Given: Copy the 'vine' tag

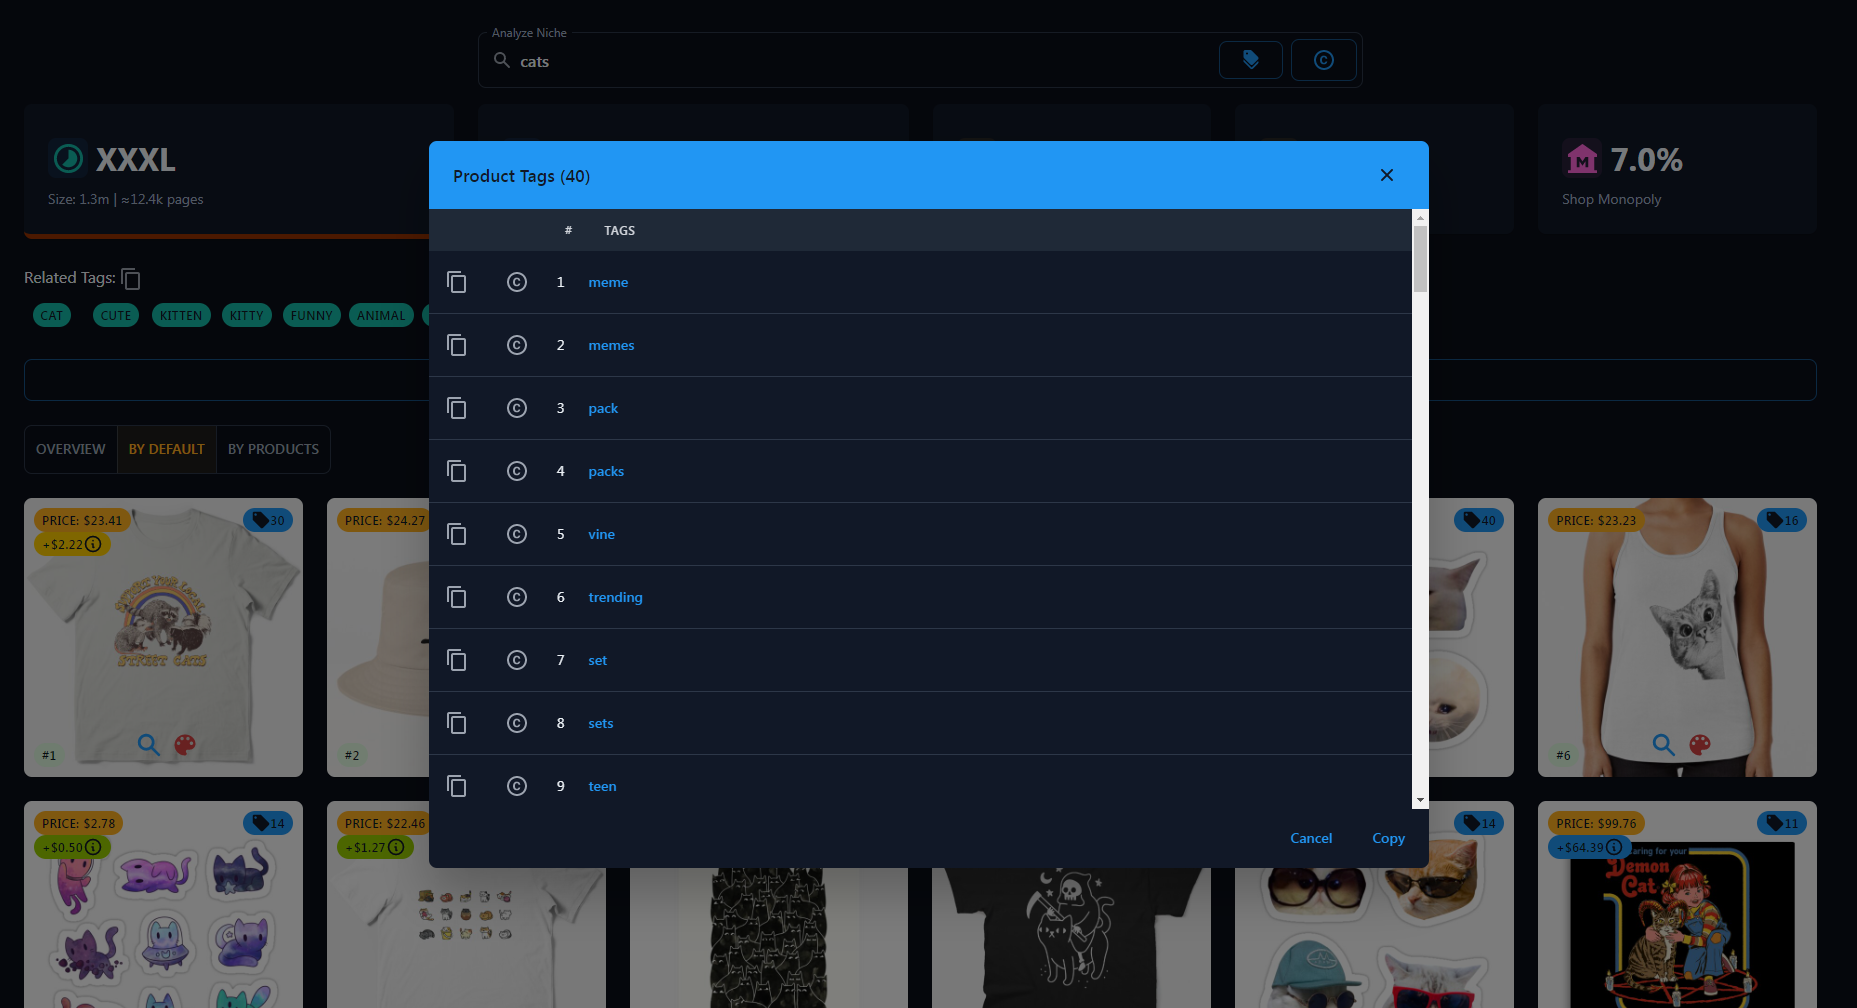Looking at the screenshot, I should click(x=457, y=534).
